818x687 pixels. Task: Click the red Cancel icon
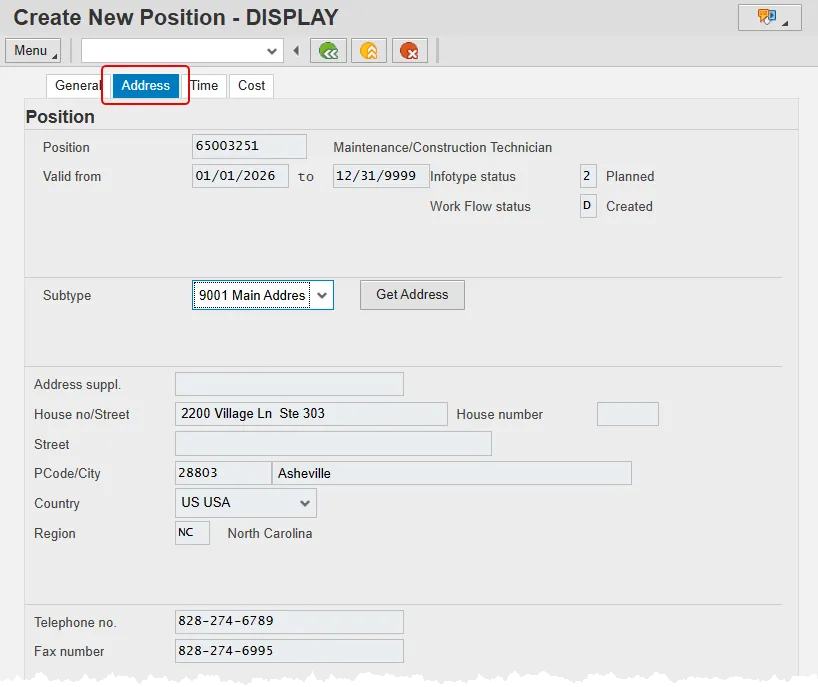tap(410, 51)
